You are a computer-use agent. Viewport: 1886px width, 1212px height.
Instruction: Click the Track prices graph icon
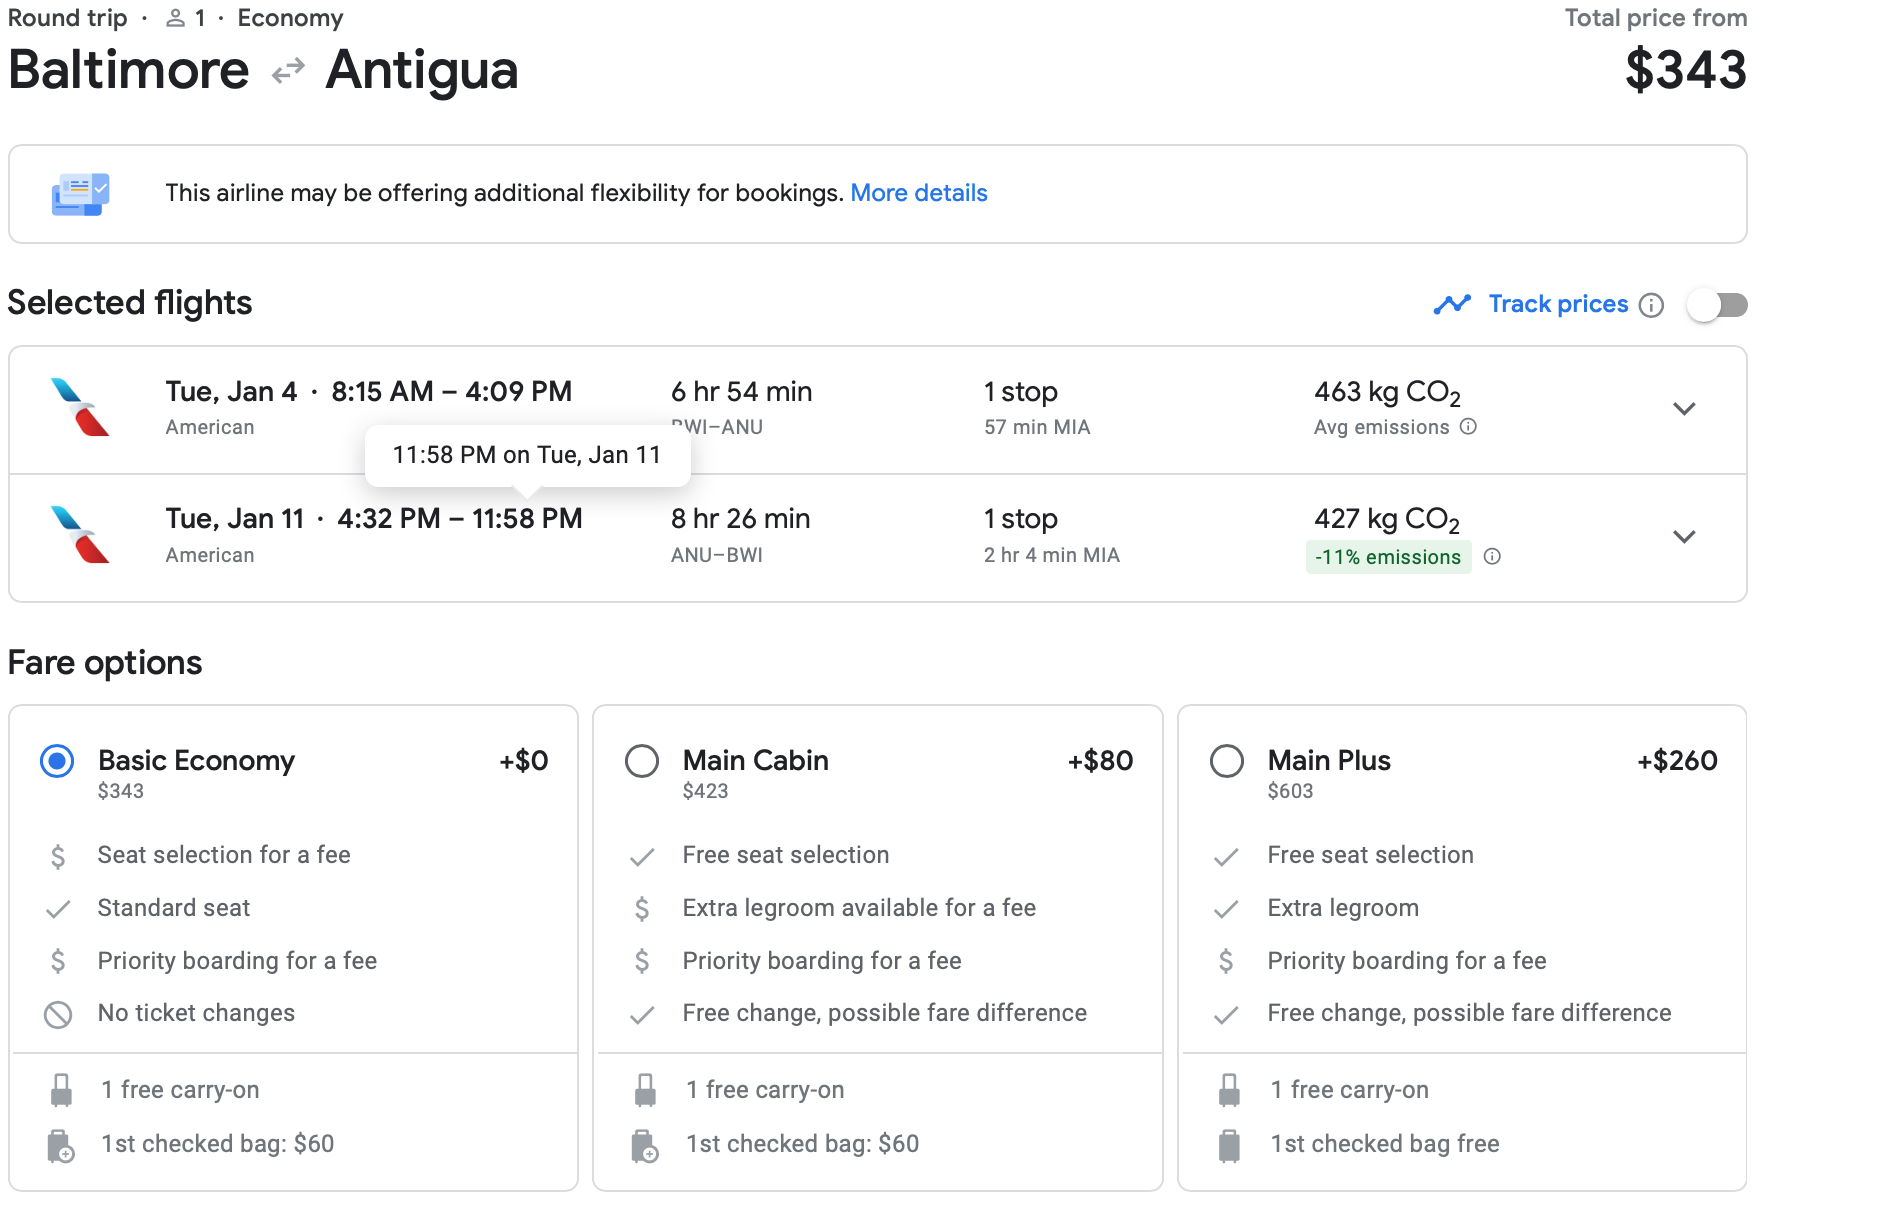(1452, 304)
